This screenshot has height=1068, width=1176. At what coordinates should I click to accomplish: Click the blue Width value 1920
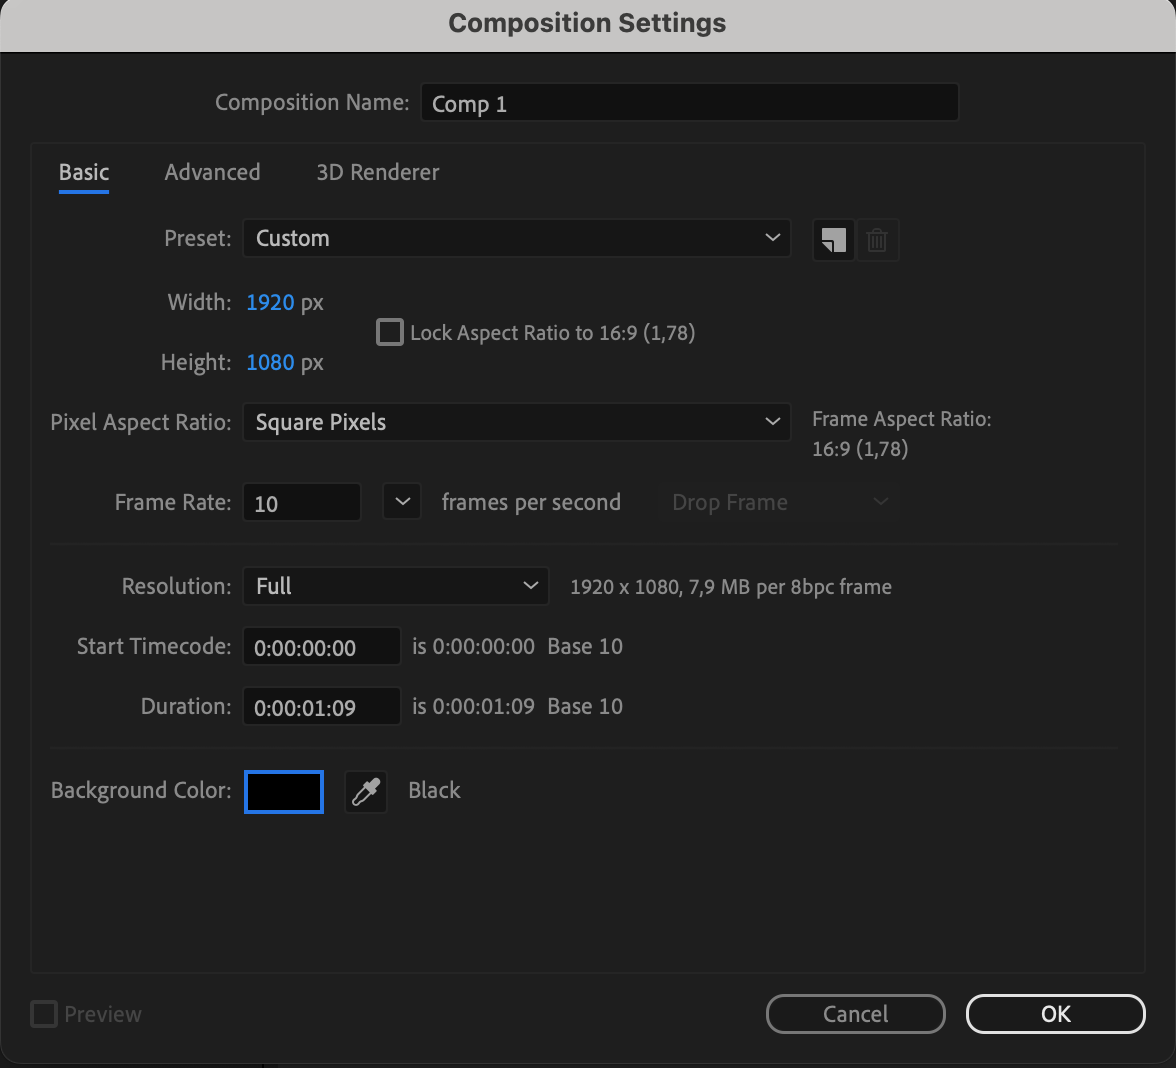(x=270, y=302)
